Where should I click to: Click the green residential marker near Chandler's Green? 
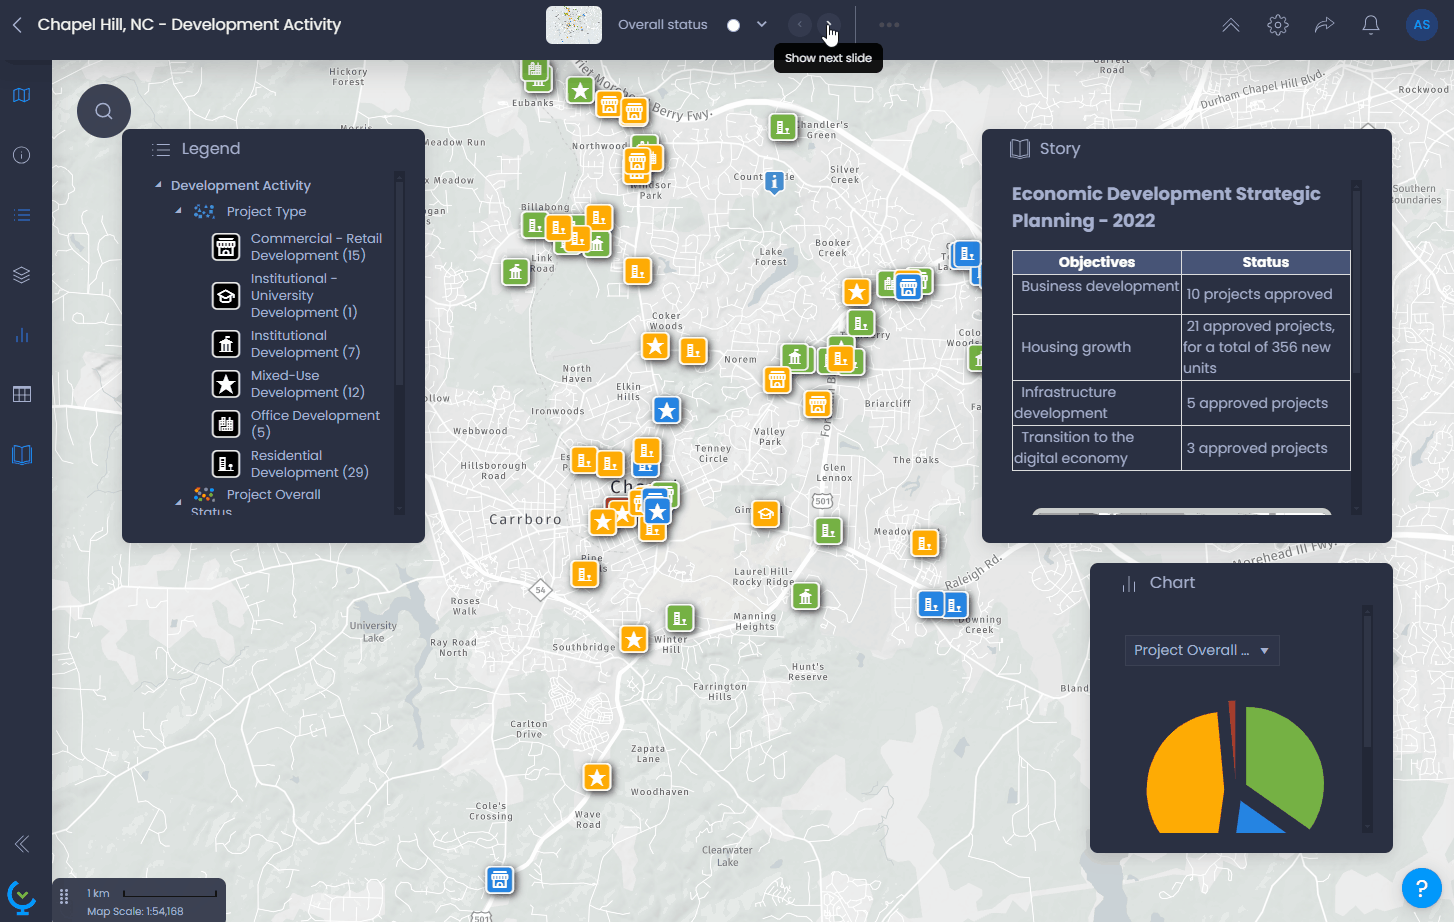pos(783,127)
